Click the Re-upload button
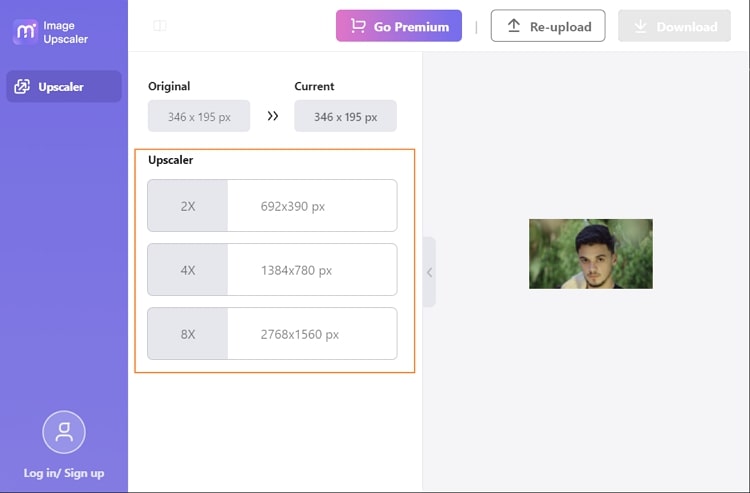 pyautogui.click(x=548, y=26)
